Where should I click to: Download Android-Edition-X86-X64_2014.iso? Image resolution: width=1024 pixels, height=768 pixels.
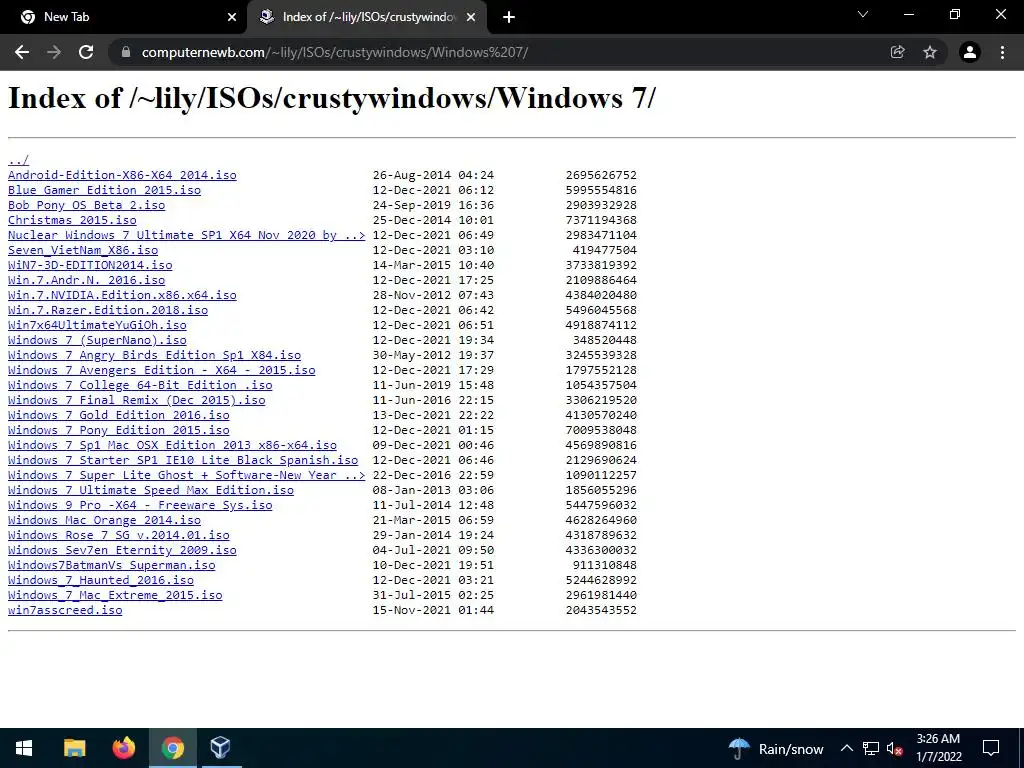coord(122,175)
